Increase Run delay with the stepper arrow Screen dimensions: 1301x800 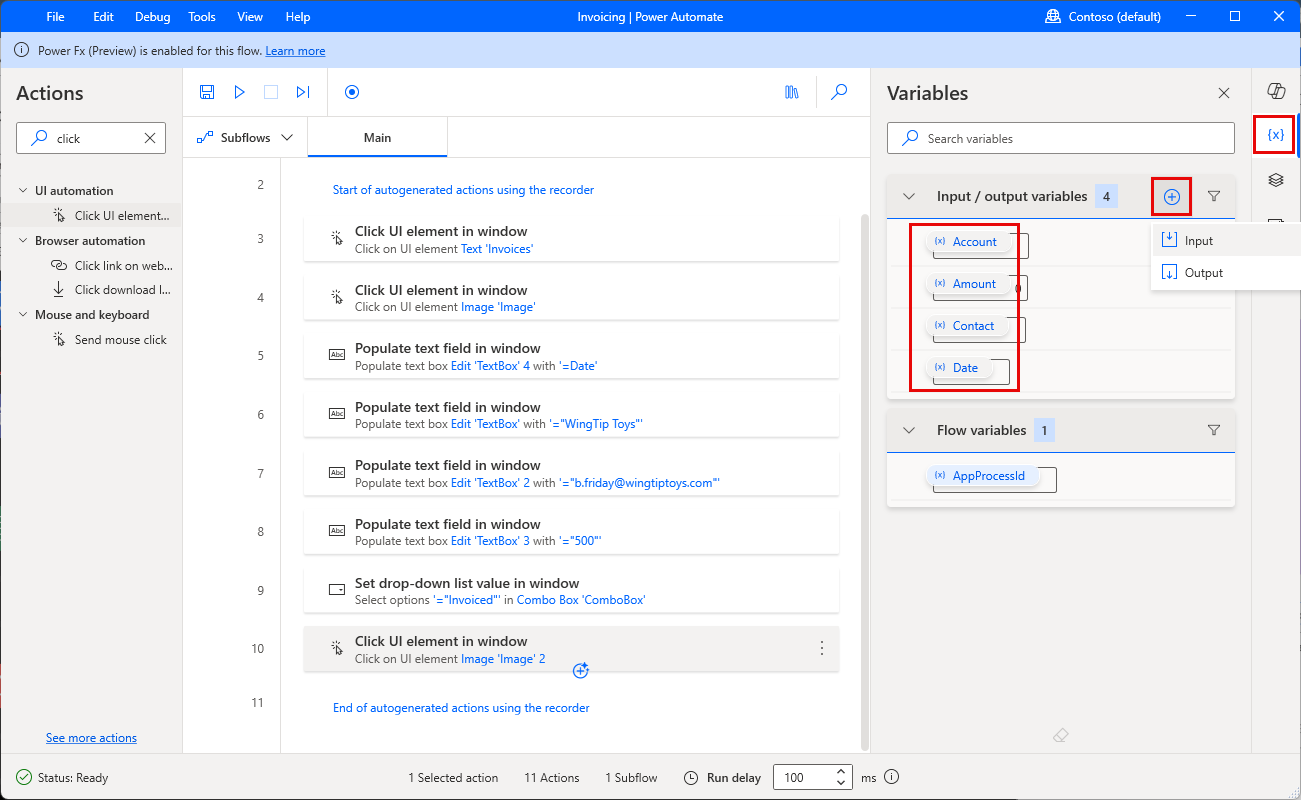pyautogui.click(x=840, y=771)
